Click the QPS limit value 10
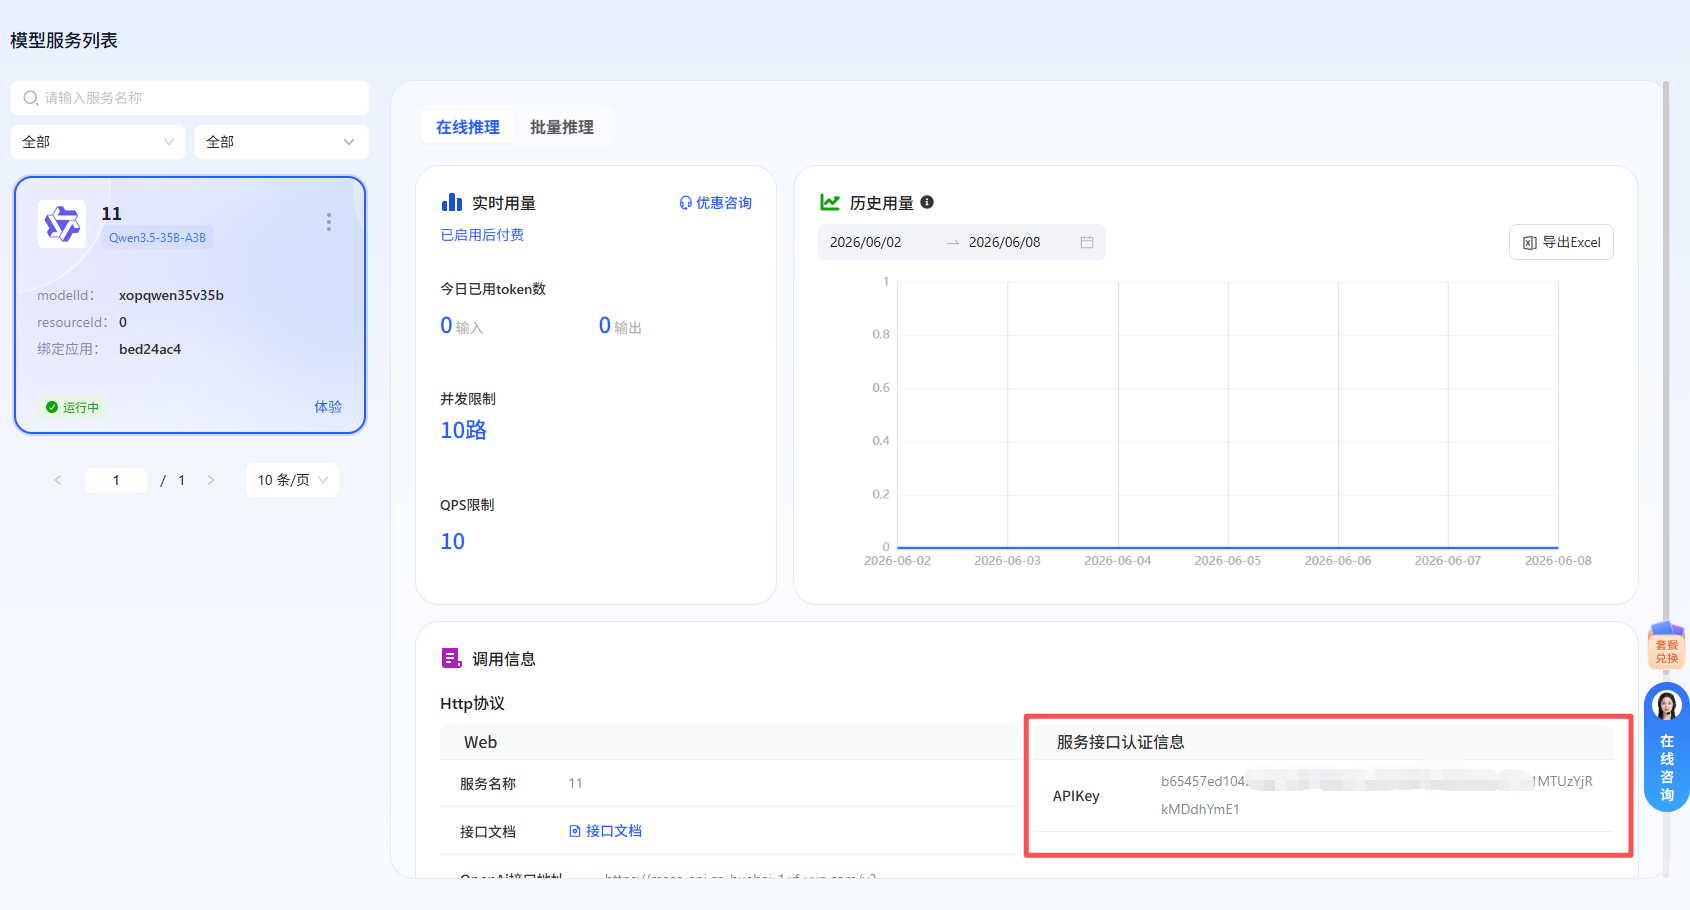 (x=453, y=541)
